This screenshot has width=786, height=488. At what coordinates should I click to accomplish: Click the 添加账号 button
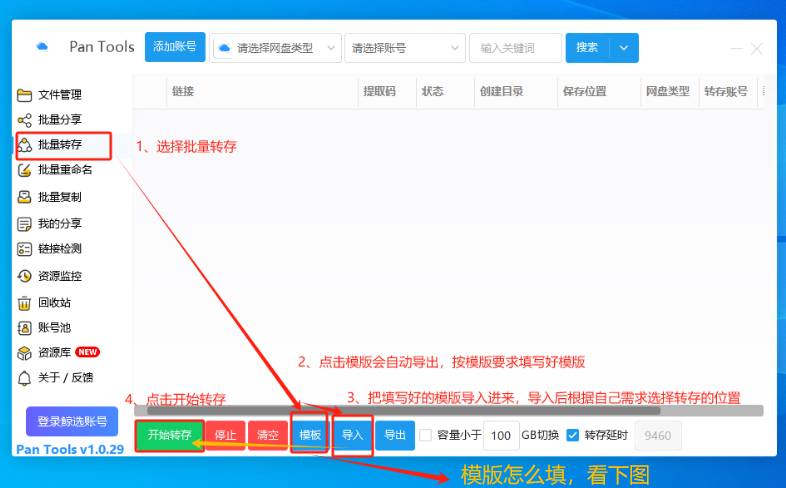[175, 47]
